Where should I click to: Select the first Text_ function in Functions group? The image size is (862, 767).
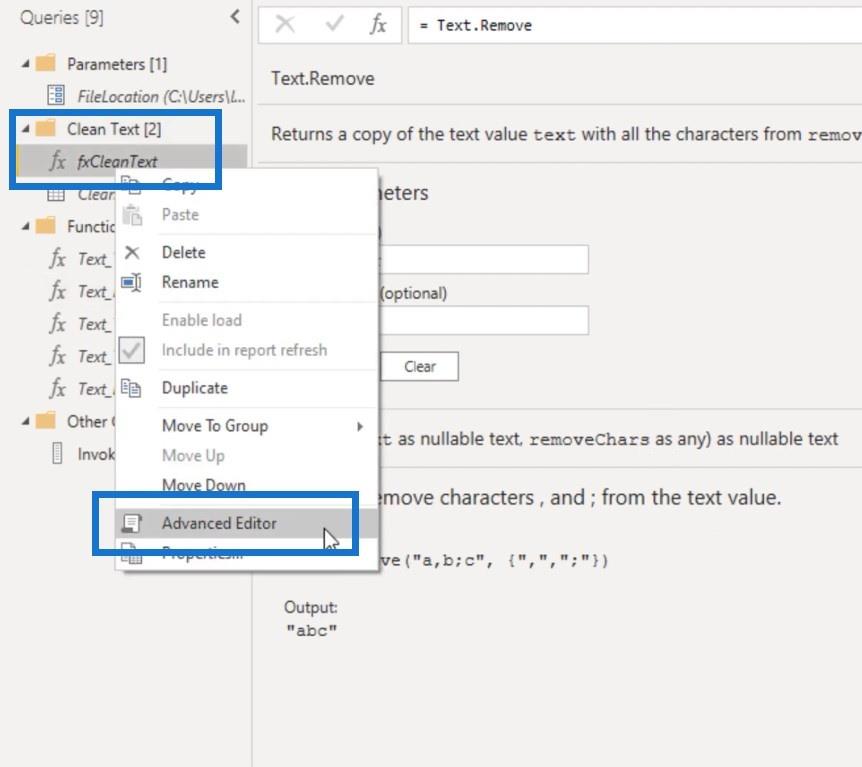[94, 259]
